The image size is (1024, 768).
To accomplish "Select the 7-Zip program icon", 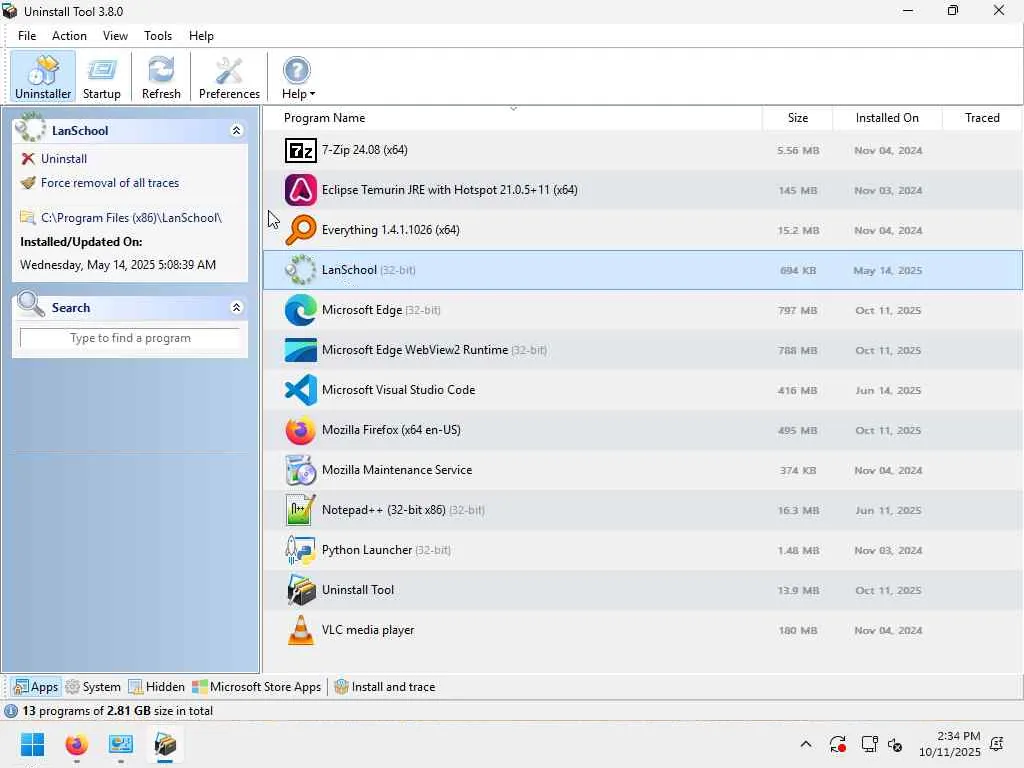I will pos(300,150).
